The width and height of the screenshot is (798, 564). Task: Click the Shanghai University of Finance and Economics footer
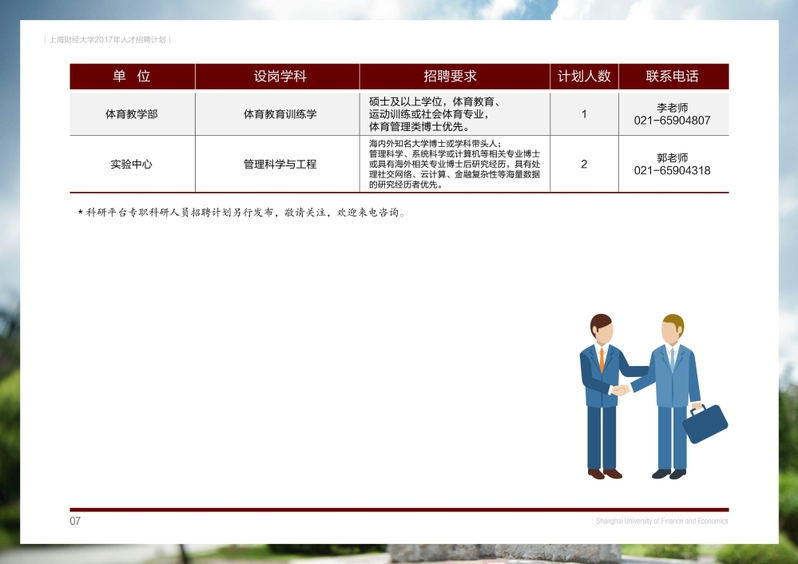tap(662, 521)
